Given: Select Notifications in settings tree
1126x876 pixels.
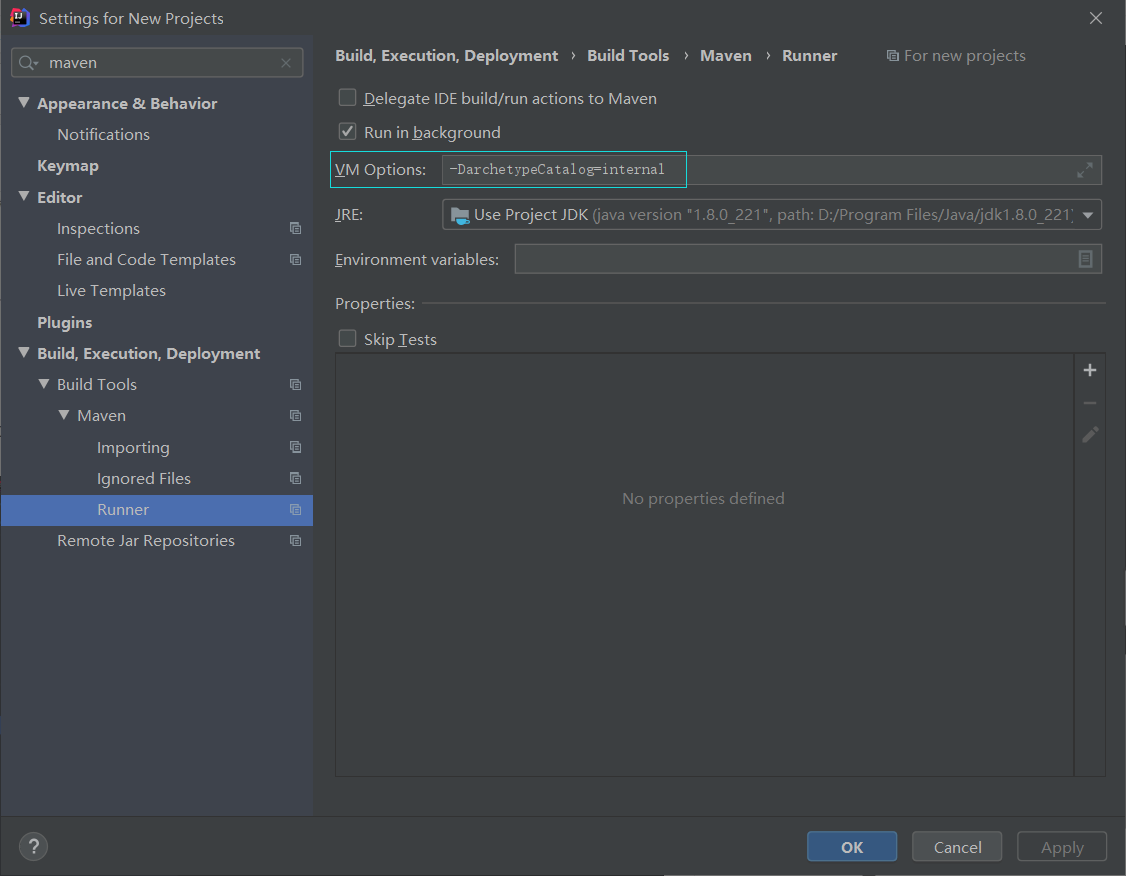Looking at the screenshot, I should 103,135.
